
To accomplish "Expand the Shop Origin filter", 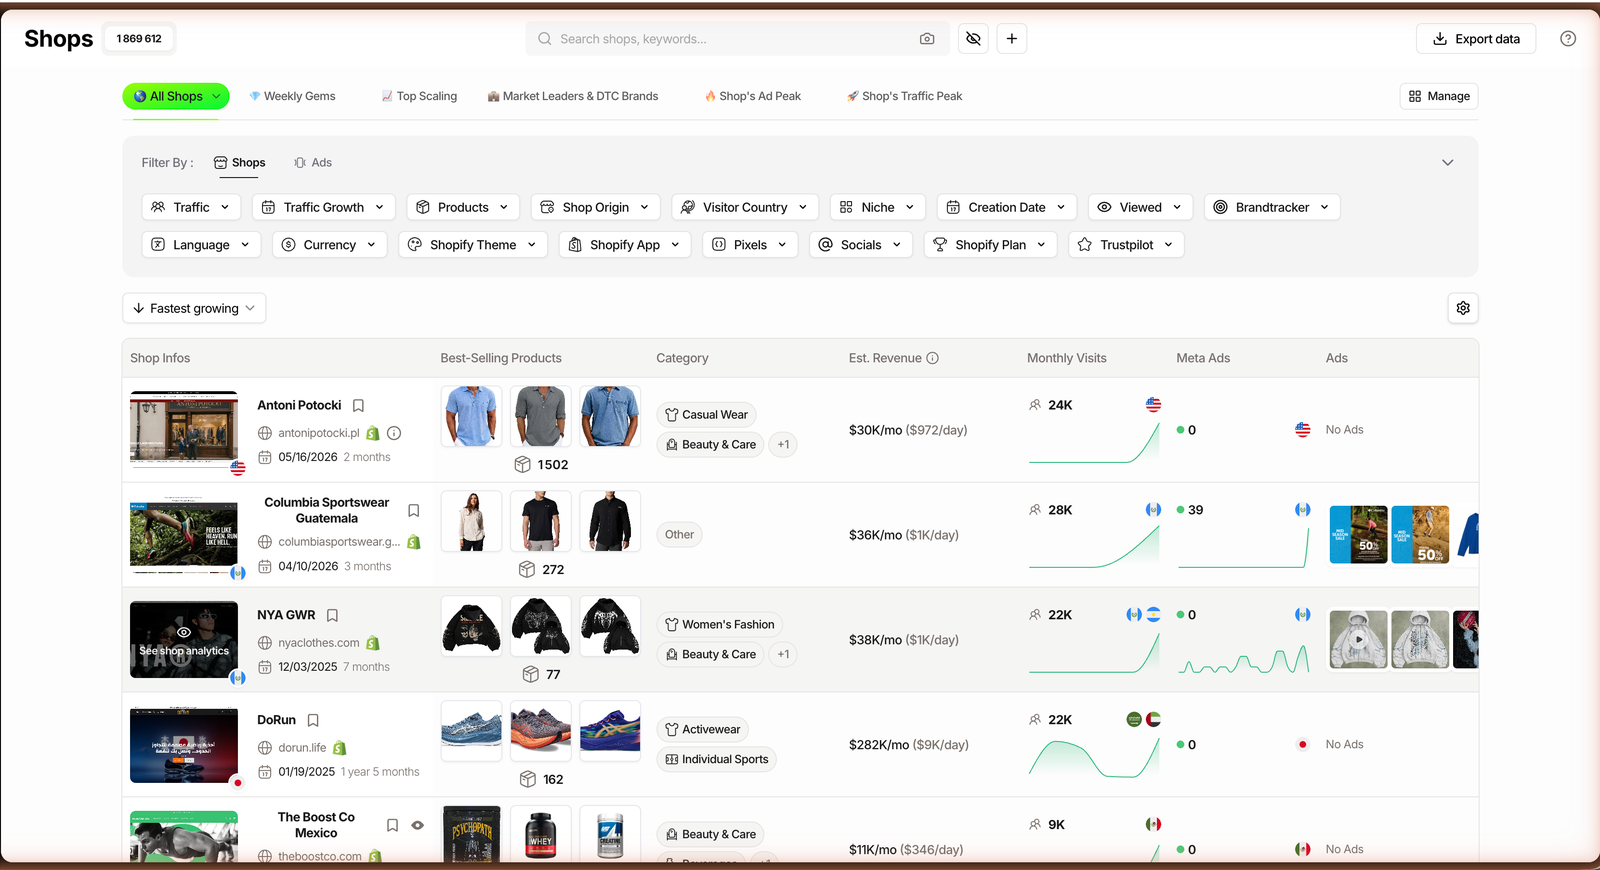I will 595,207.
